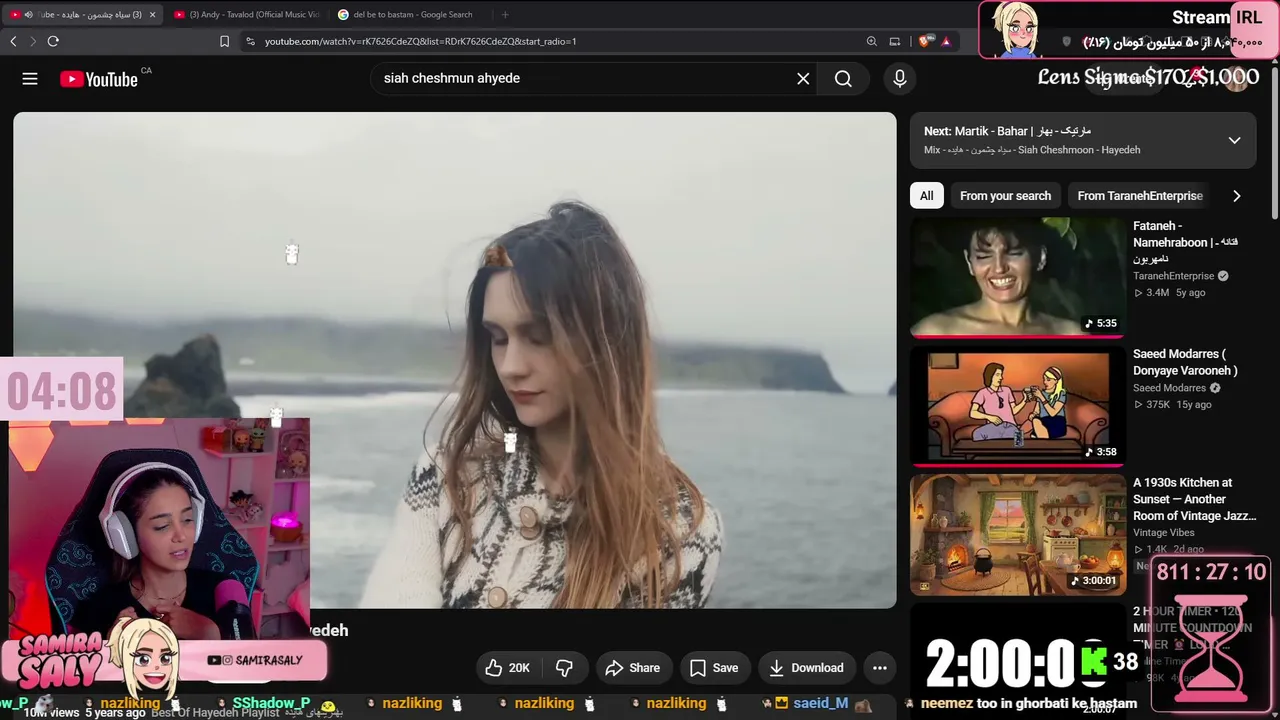Click the main video player

(455, 360)
